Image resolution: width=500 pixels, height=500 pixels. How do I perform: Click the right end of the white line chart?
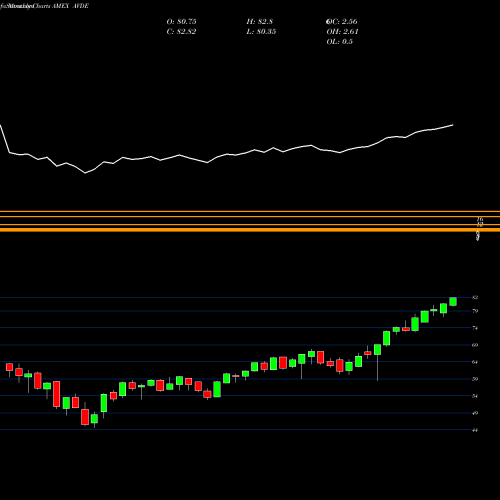tap(453, 125)
